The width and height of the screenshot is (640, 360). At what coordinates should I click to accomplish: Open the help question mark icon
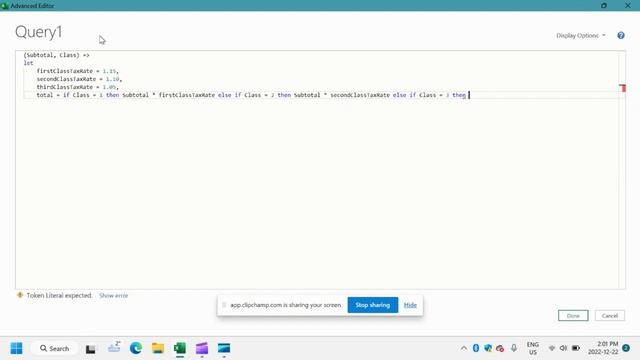click(621, 36)
